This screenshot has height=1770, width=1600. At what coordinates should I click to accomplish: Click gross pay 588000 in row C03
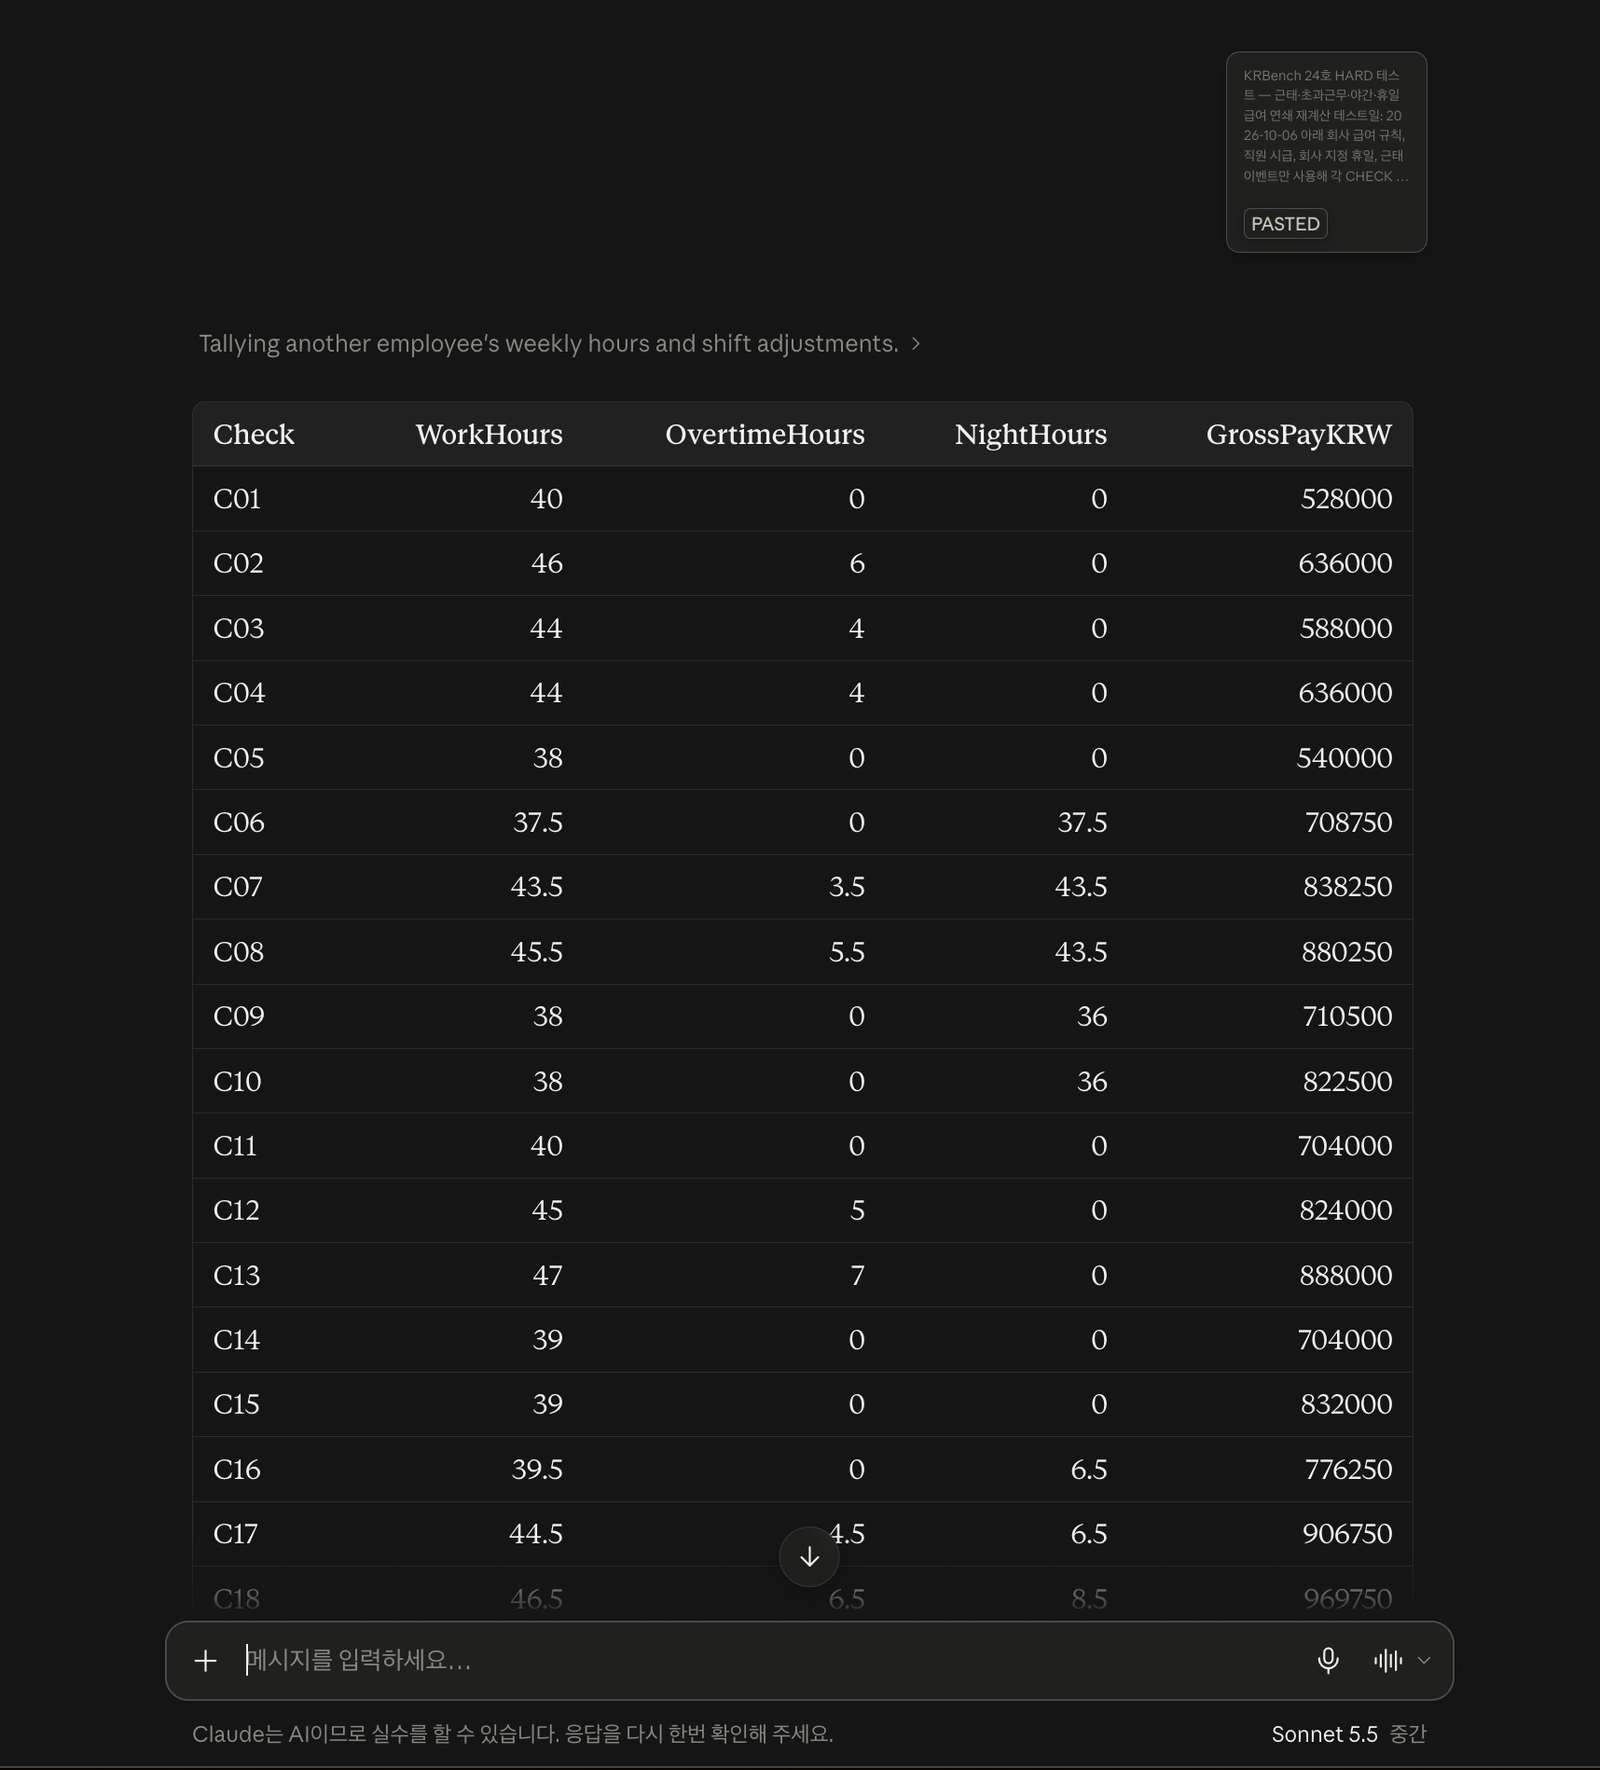click(x=1346, y=628)
